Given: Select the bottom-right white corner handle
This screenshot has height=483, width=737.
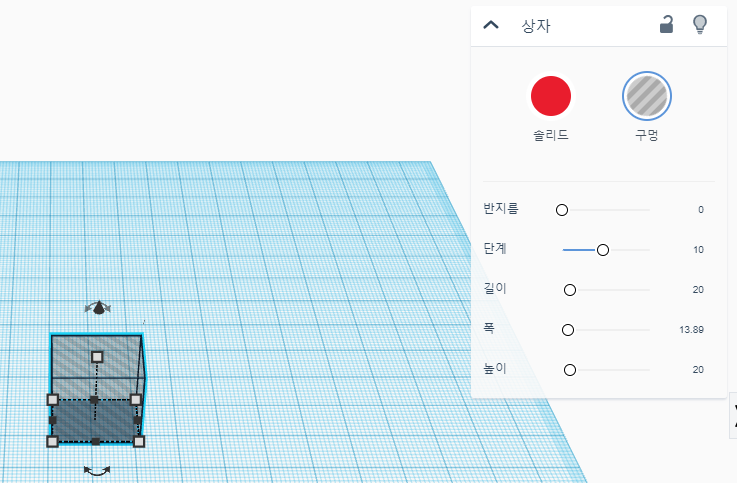Looking at the screenshot, I should coord(139,442).
